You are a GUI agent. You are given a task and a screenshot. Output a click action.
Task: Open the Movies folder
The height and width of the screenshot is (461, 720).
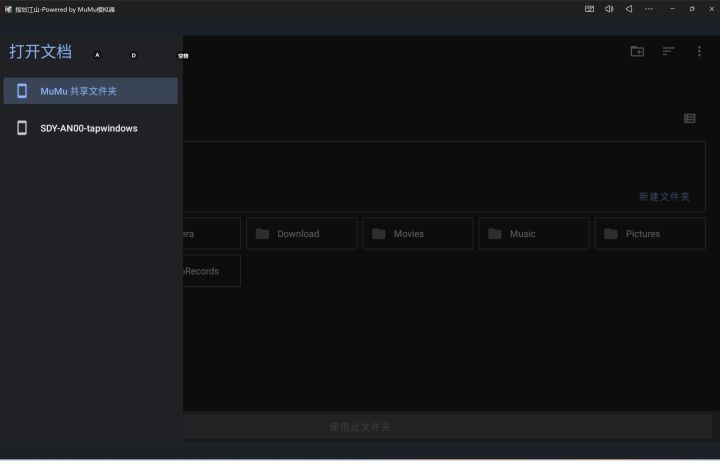[x=418, y=234]
